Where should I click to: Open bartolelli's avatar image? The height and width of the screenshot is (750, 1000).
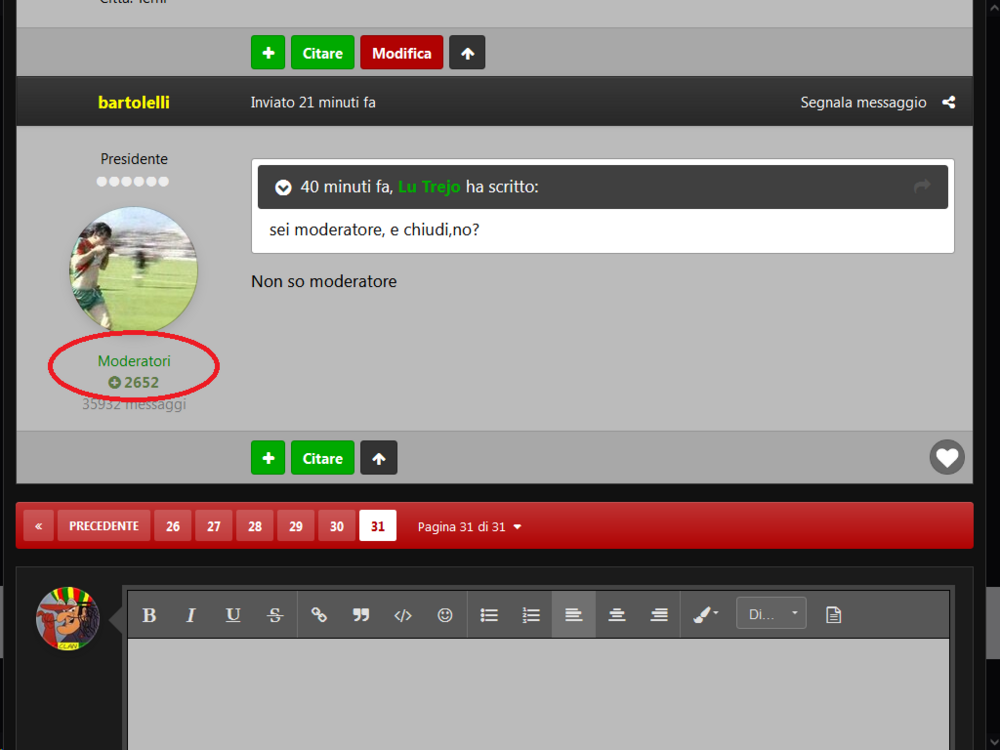coord(133,270)
